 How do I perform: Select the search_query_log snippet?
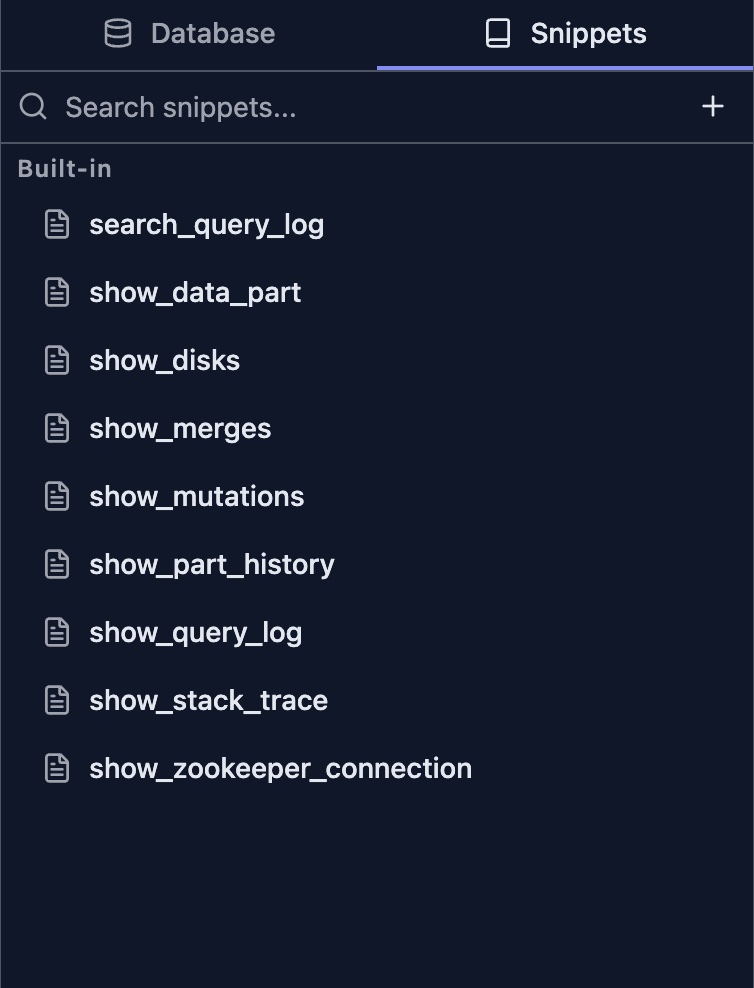point(206,224)
